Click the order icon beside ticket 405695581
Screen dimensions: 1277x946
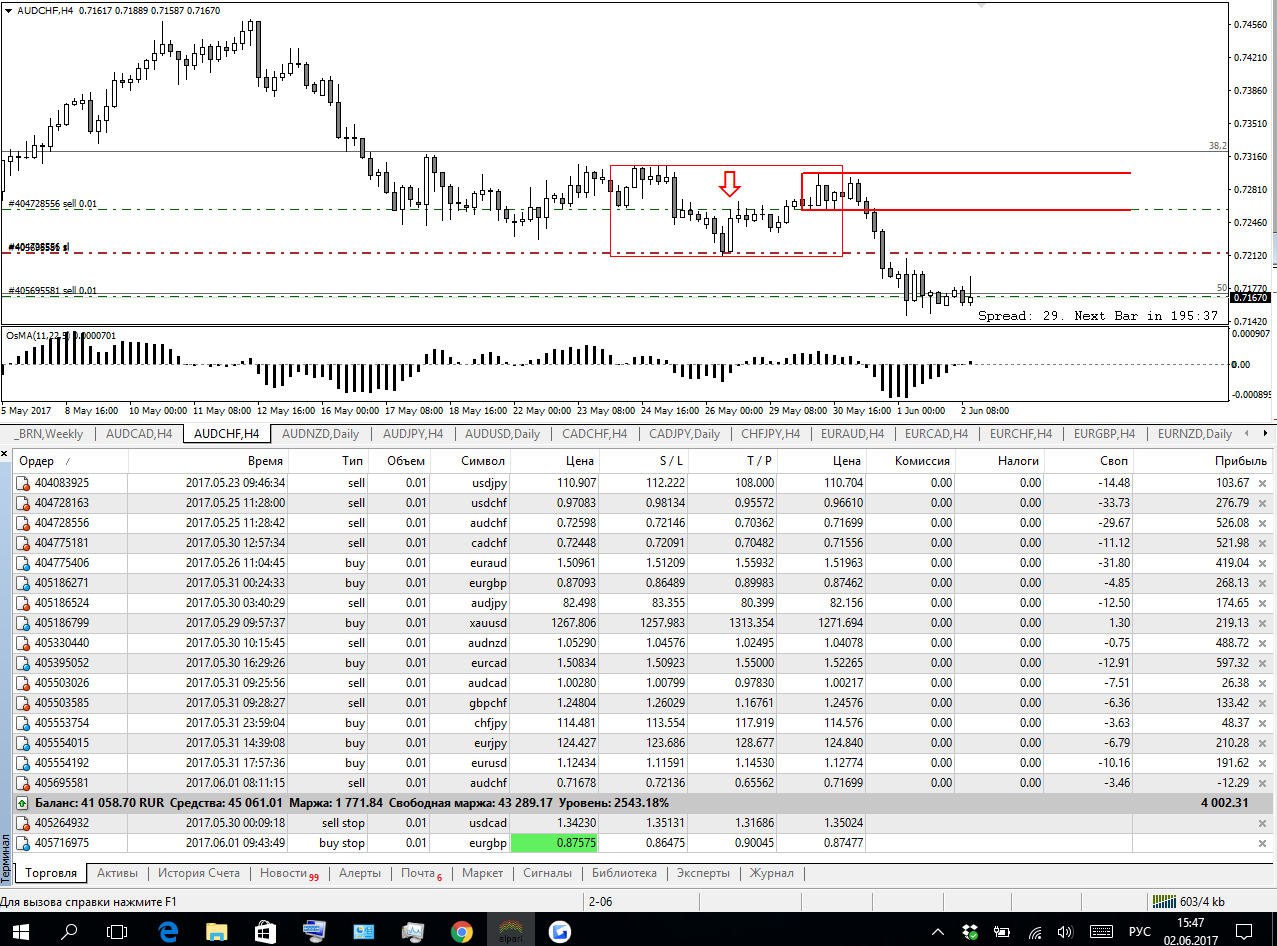23,783
